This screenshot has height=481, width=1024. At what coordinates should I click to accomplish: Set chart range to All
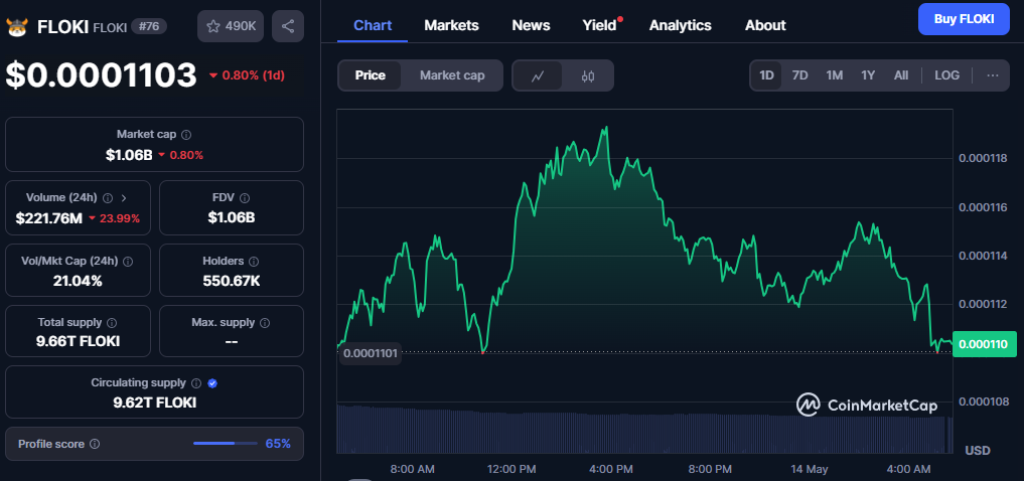click(x=901, y=75)
